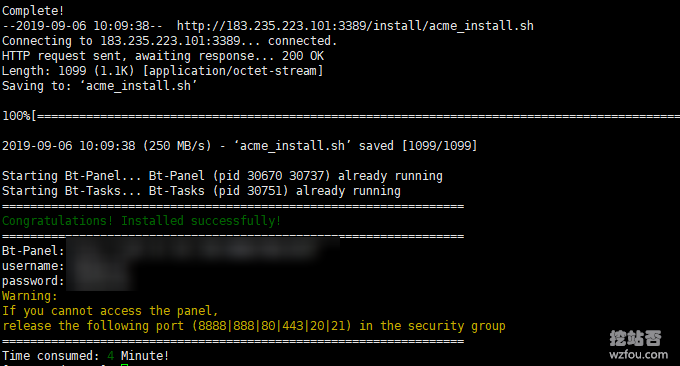The image size is (680, 366).
Task: Click the 'Time consumed' line's green number 4
Action: (111, 356)
